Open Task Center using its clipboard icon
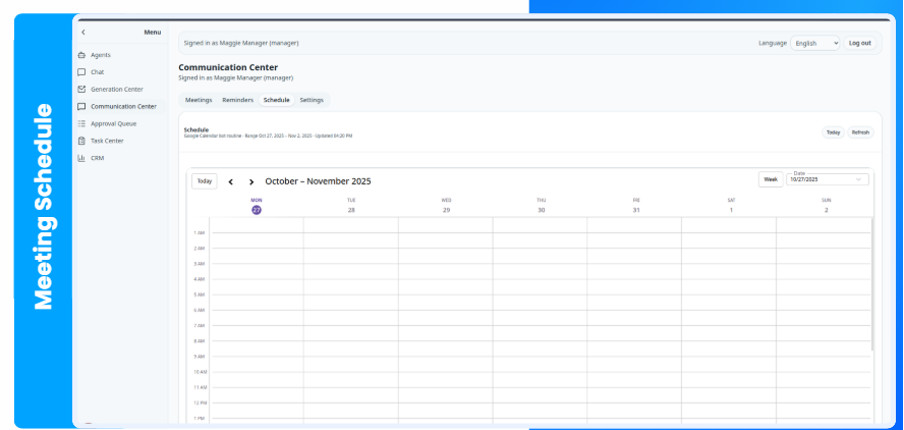The image size is (904, 430). [81, 141]
